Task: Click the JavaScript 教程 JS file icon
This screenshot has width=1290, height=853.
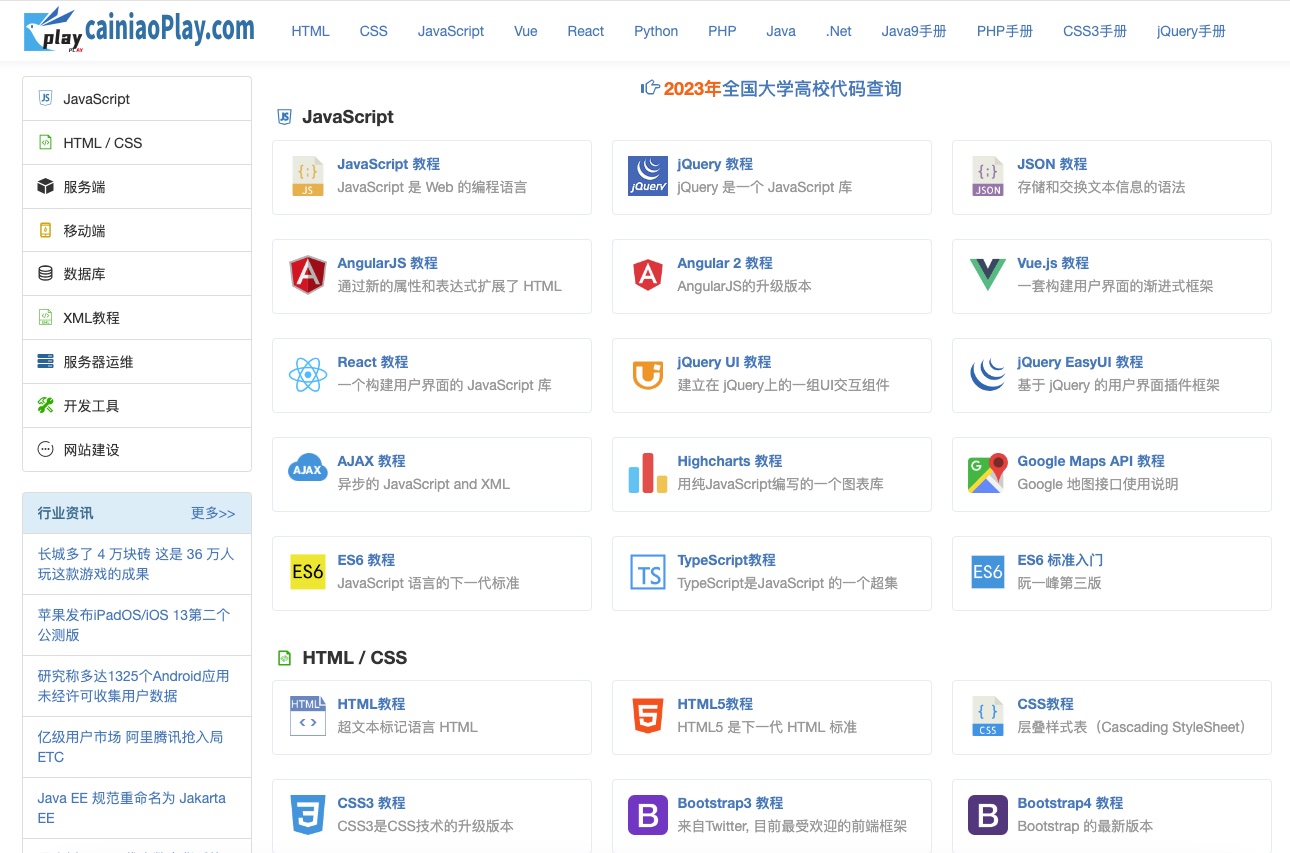Action: tap(308, 177)
